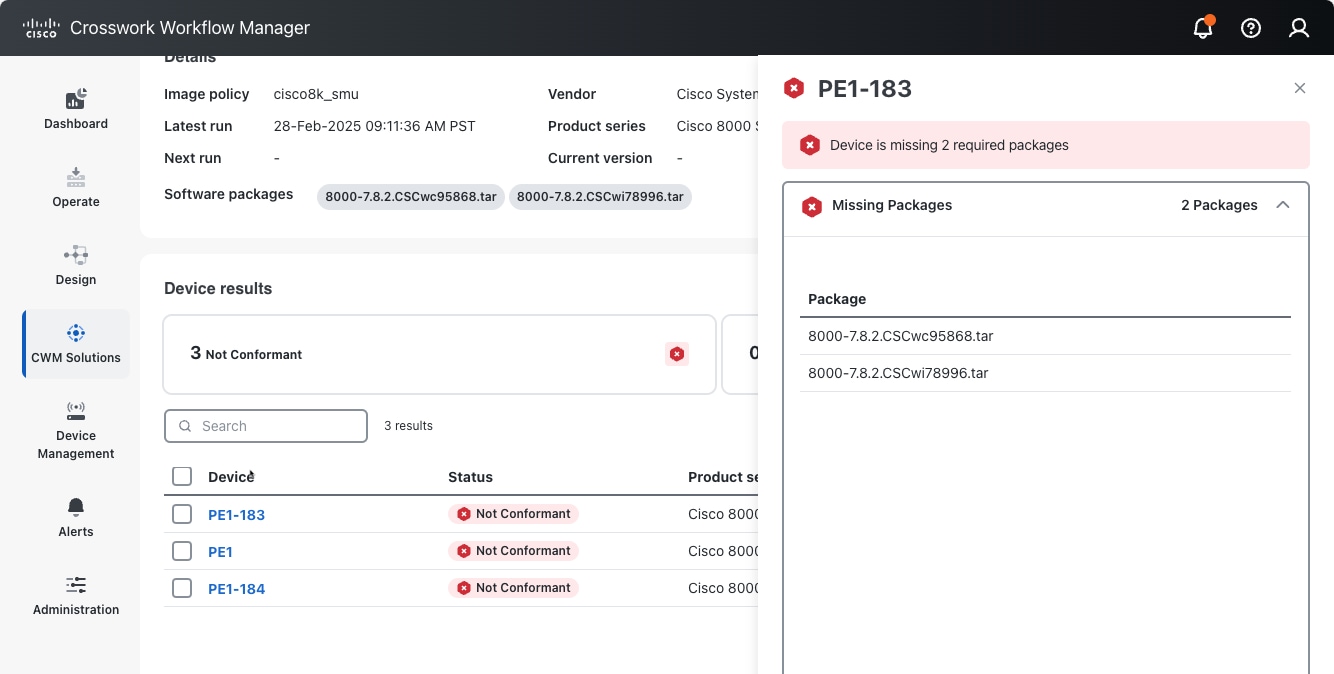This screenshot has width=1334, height=674.
Task: Open Device Management in sidebar
Action: (76, 430)
